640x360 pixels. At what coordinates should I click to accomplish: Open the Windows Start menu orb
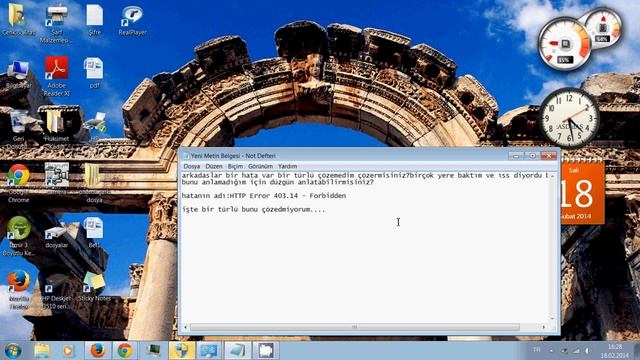[x=13, y=351]
